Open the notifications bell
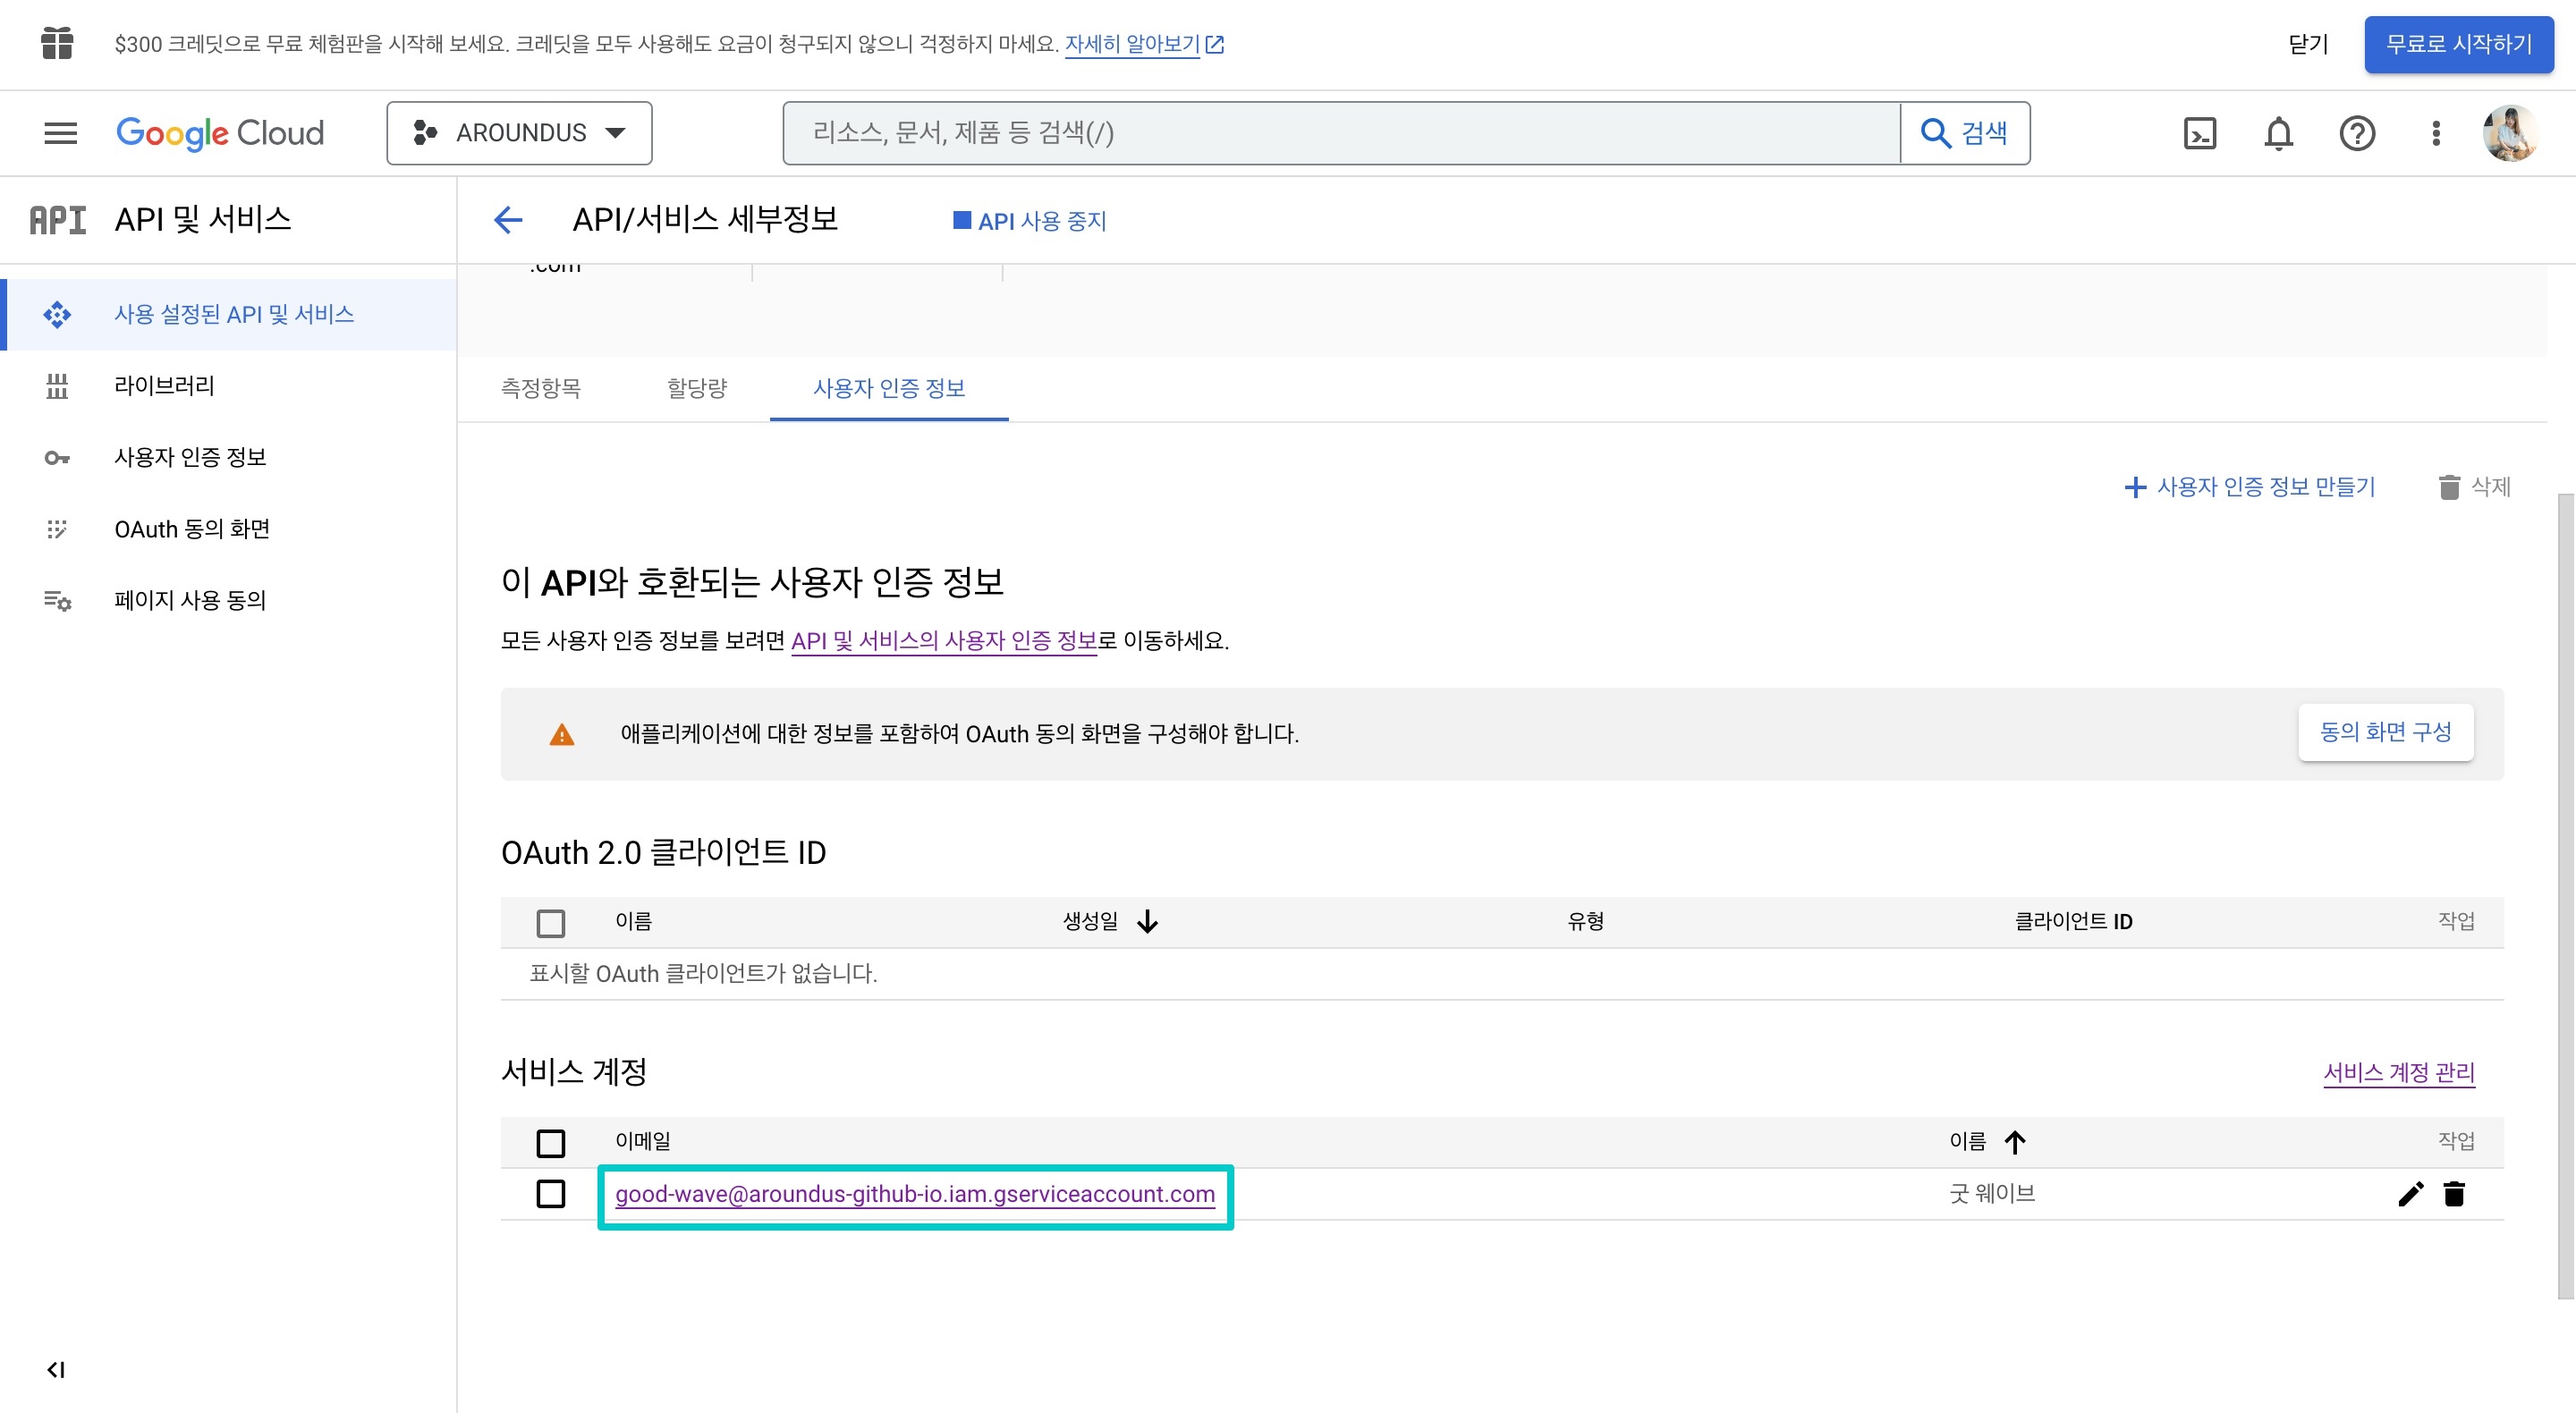The width and height of the screenshot is (2576, 1413). [2278, 133]
